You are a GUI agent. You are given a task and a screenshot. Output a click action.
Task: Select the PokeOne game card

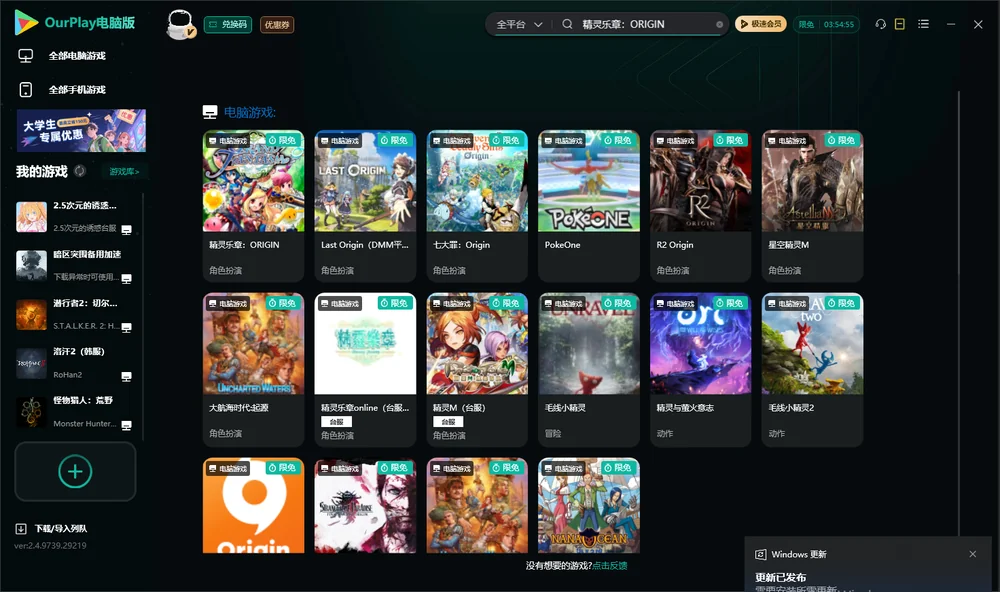[589, 205]
